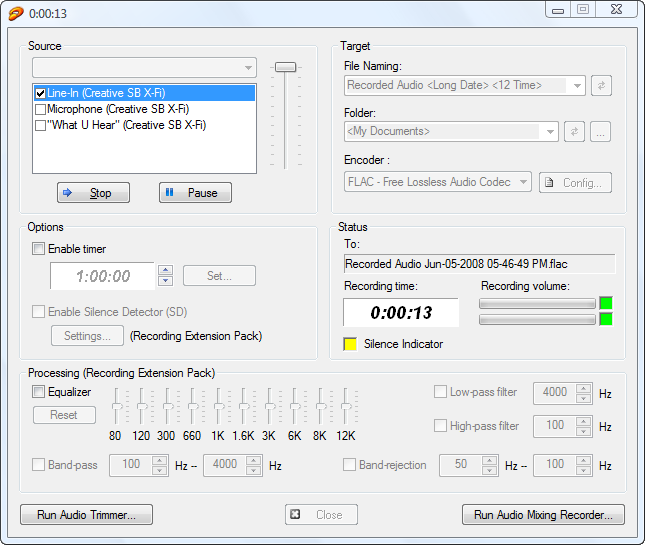Screen dimensions: 645x545
Task: Click the 120 Hz equalizer slider
Action: coord(142,406)
